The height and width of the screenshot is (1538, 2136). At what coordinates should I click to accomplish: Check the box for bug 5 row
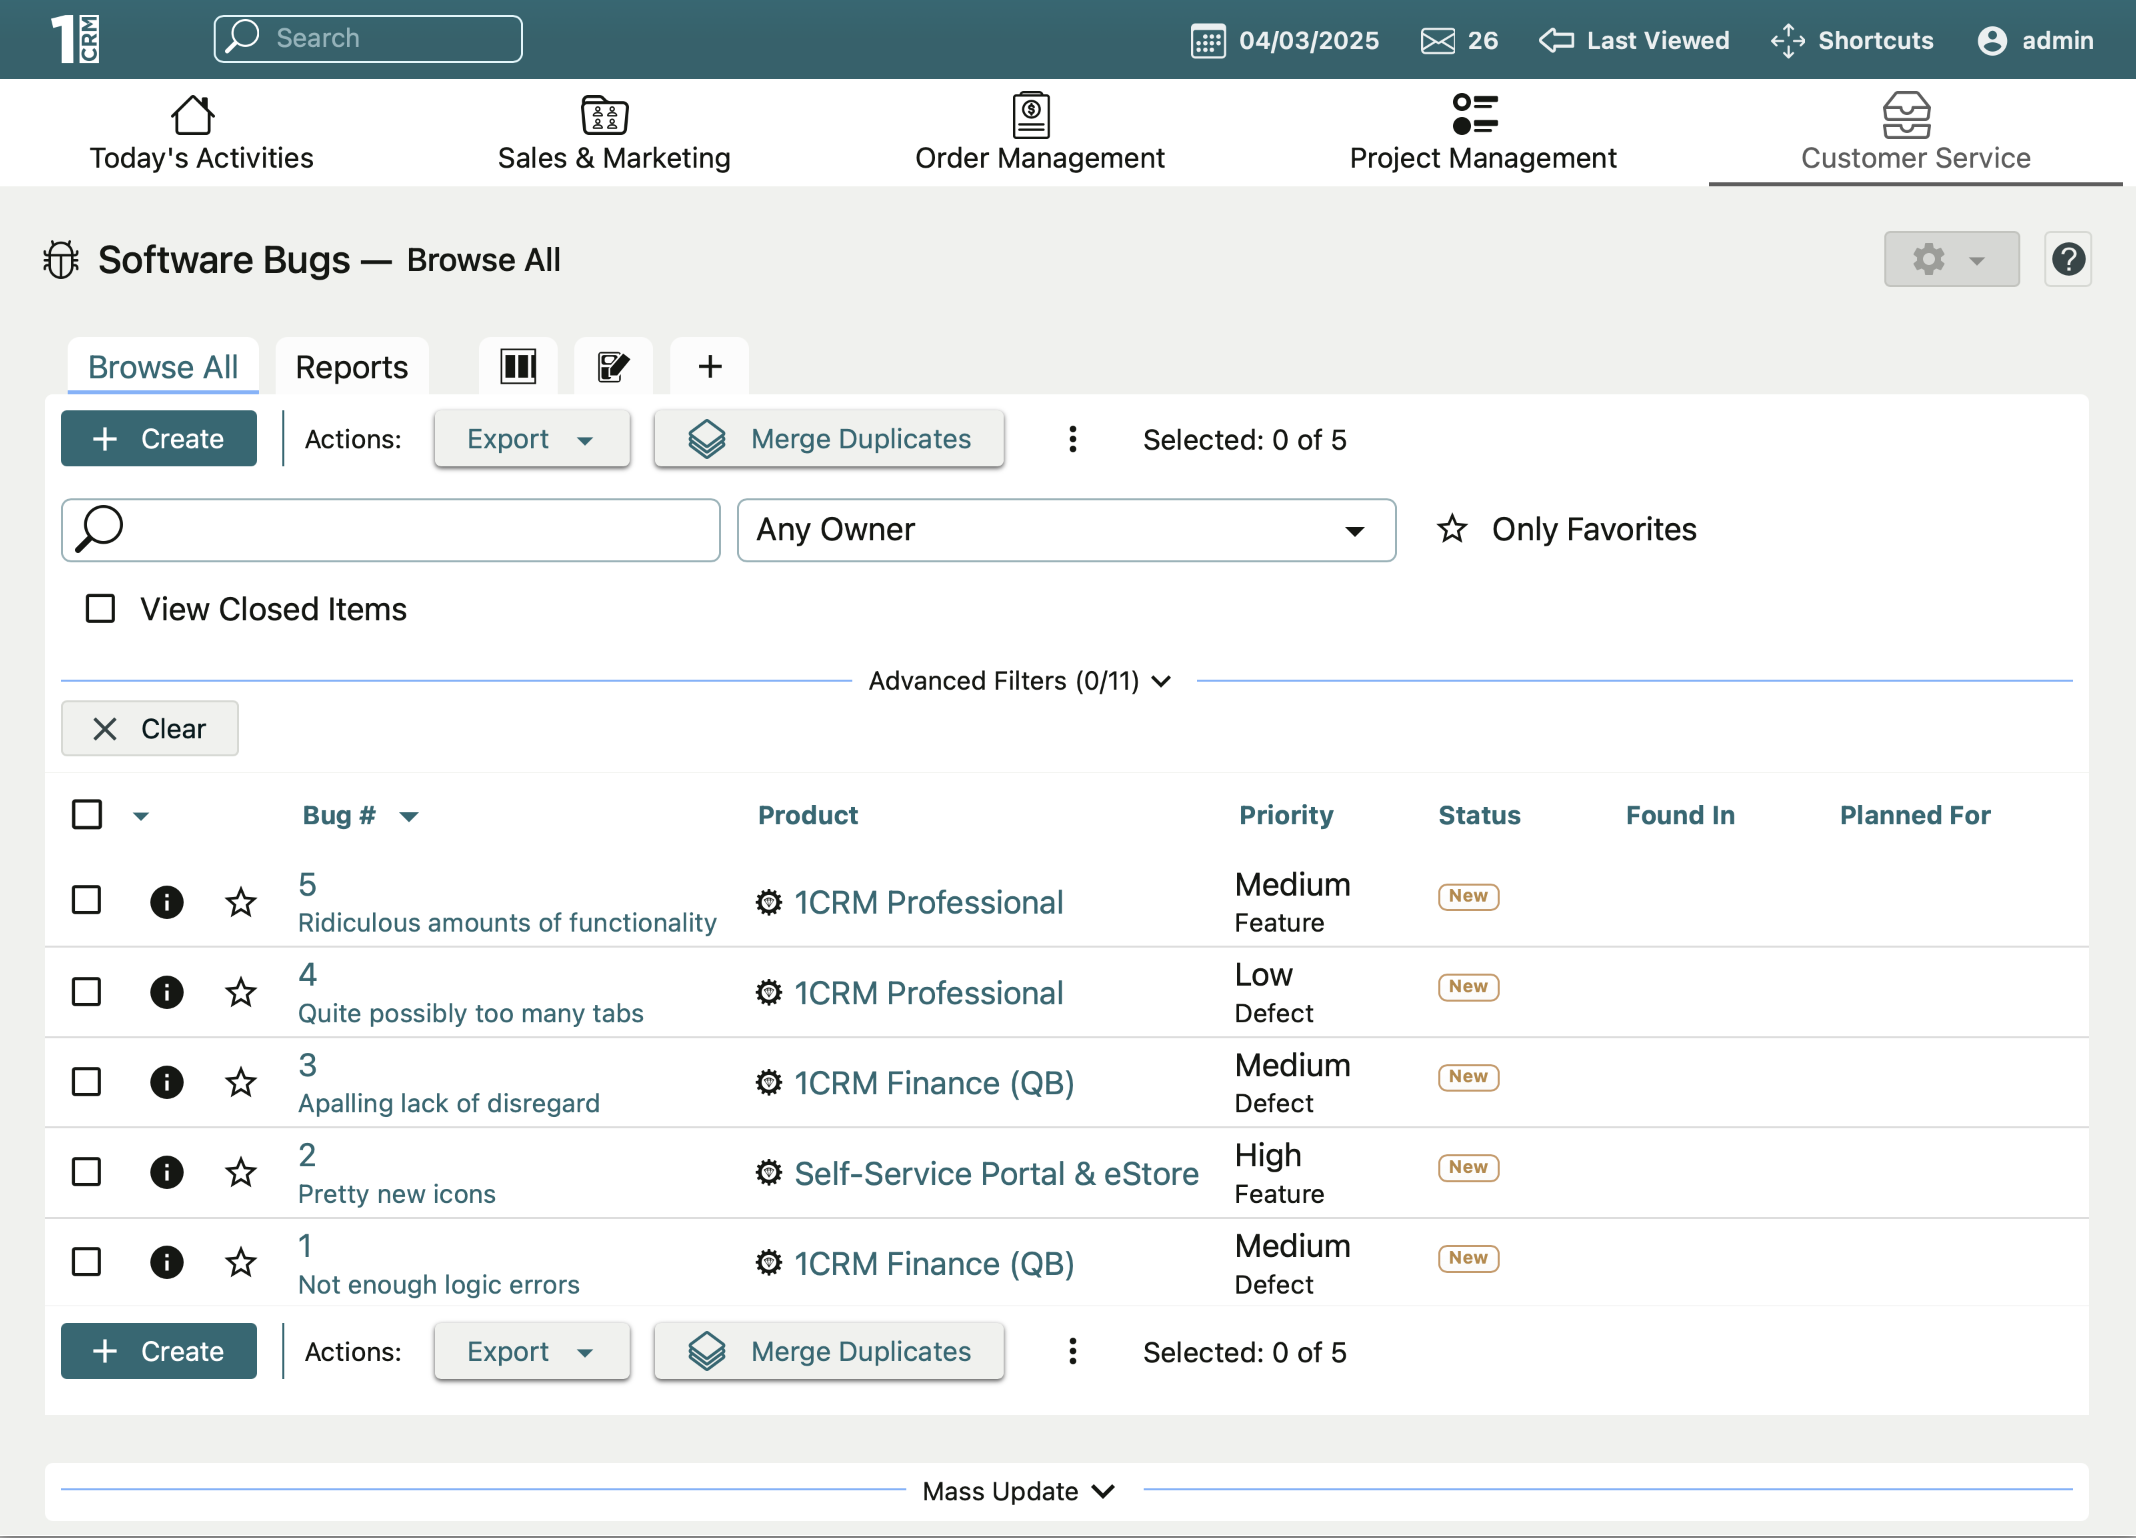(x=87, y=900)
